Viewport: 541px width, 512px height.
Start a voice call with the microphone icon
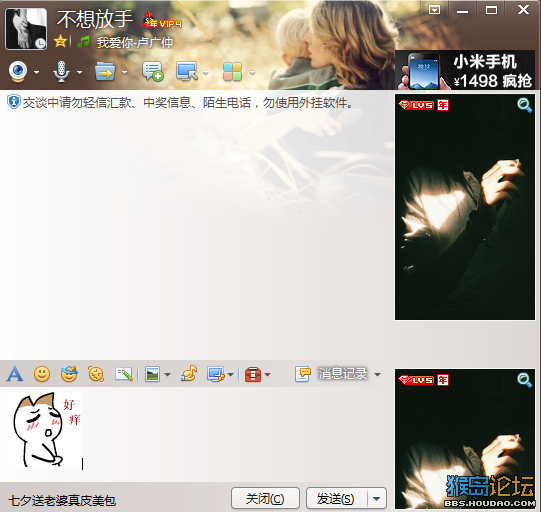point(61,72)
